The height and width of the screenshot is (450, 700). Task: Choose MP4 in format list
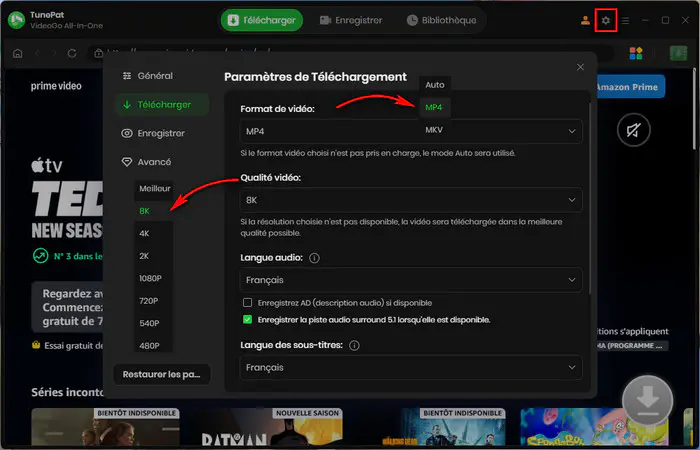(x=434, y=107)
